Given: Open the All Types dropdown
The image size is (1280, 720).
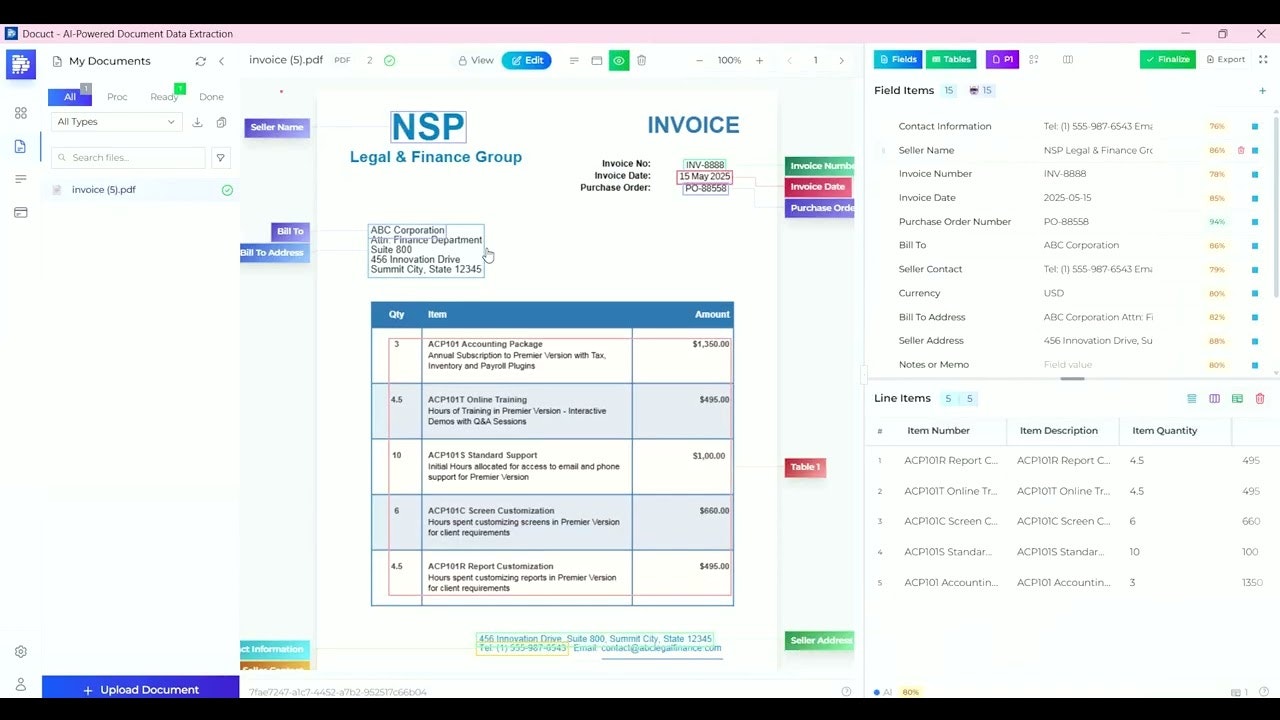Looking at the screenshot, I should pos(116,122).
